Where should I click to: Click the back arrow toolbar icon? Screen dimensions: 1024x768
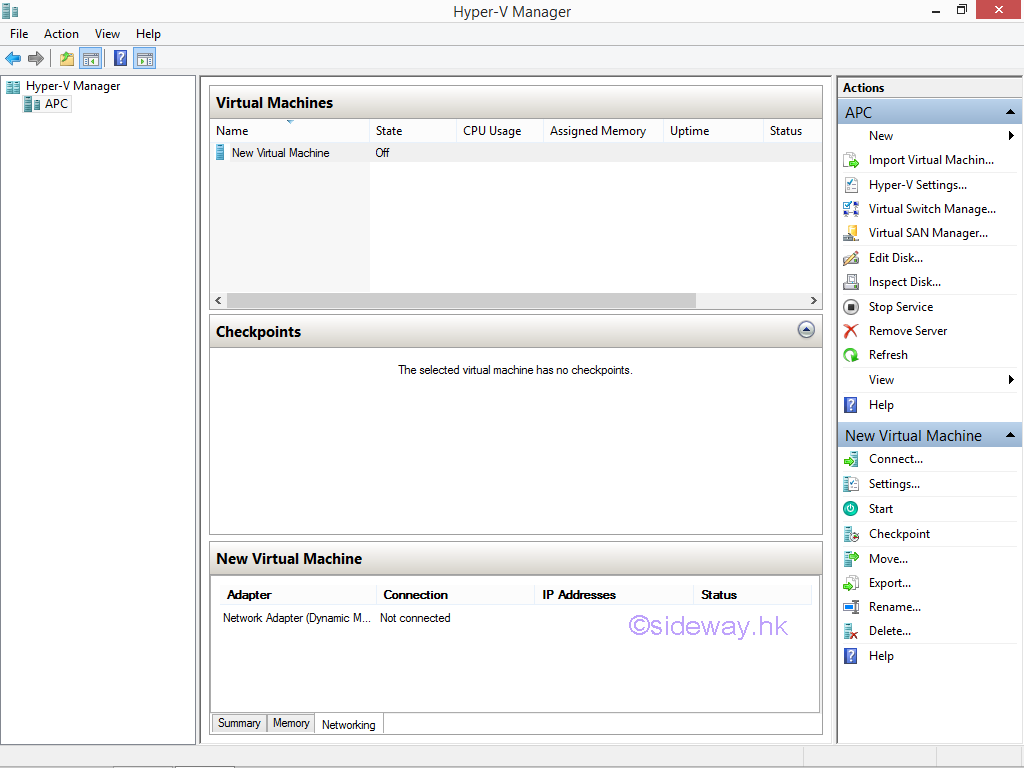pos(13,58)
